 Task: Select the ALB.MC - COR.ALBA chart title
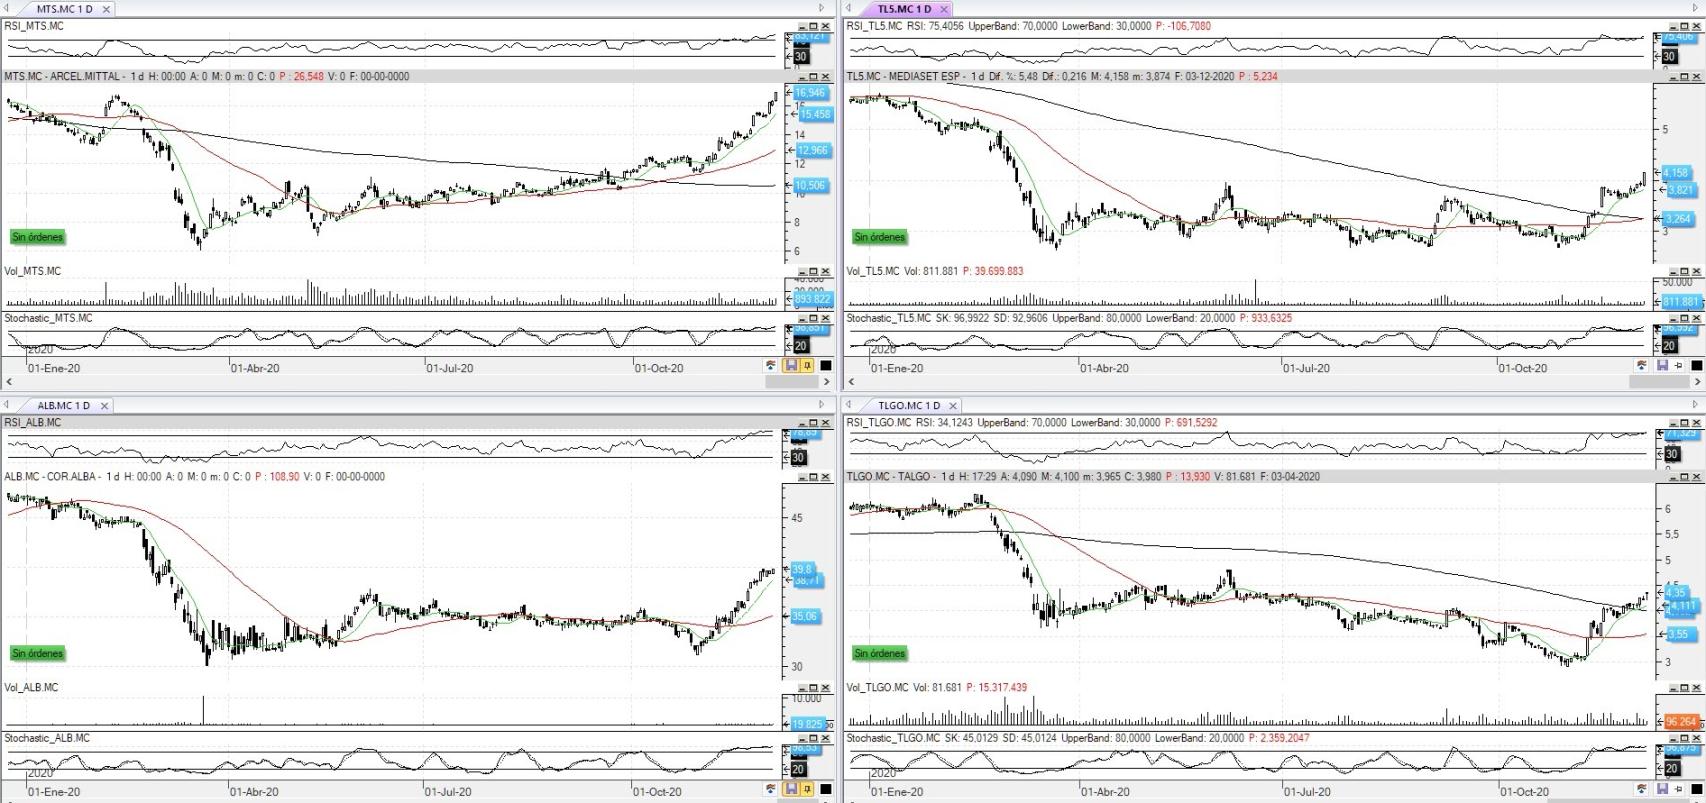pos(50,477)
